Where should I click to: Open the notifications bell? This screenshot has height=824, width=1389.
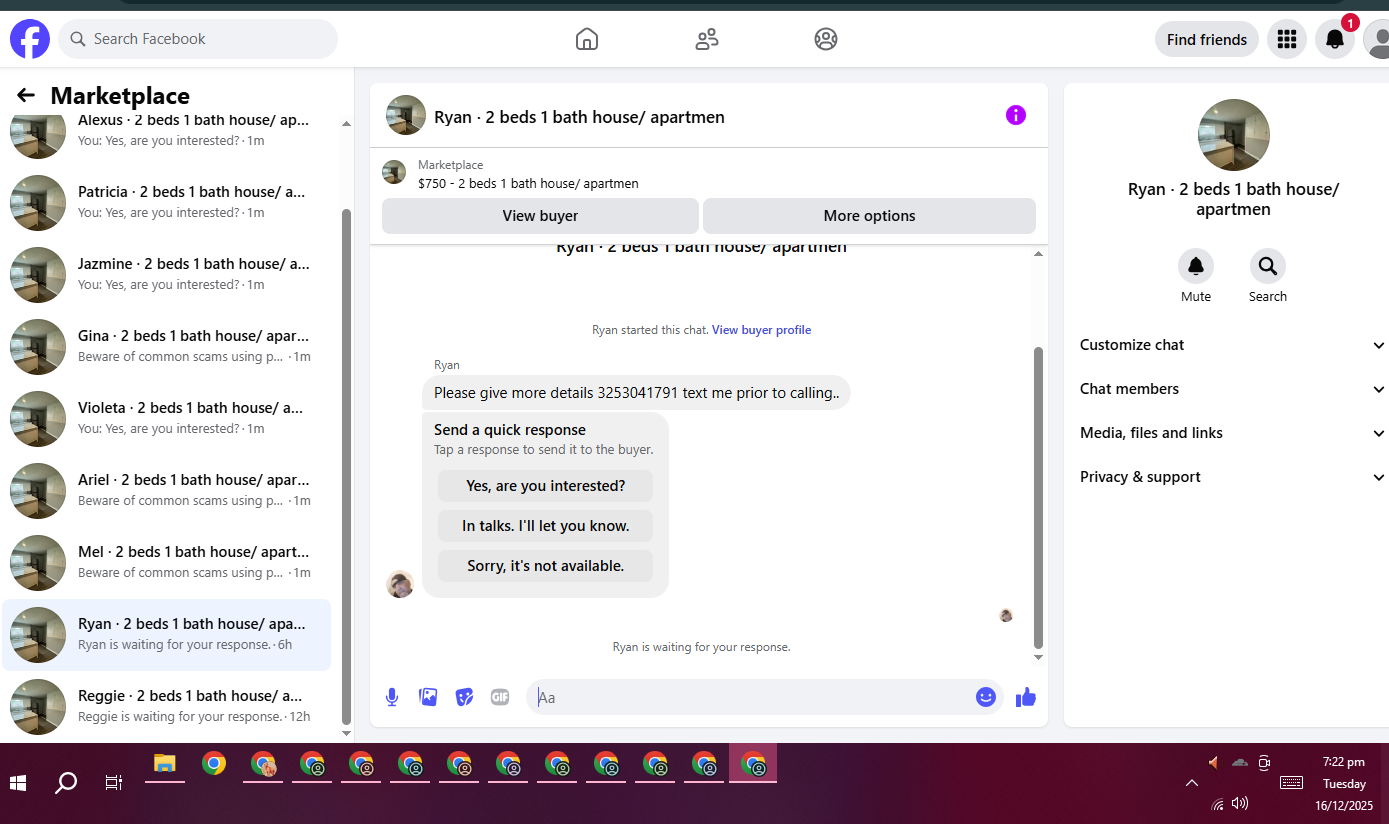pyautogui.click(x=1335, y=39)
